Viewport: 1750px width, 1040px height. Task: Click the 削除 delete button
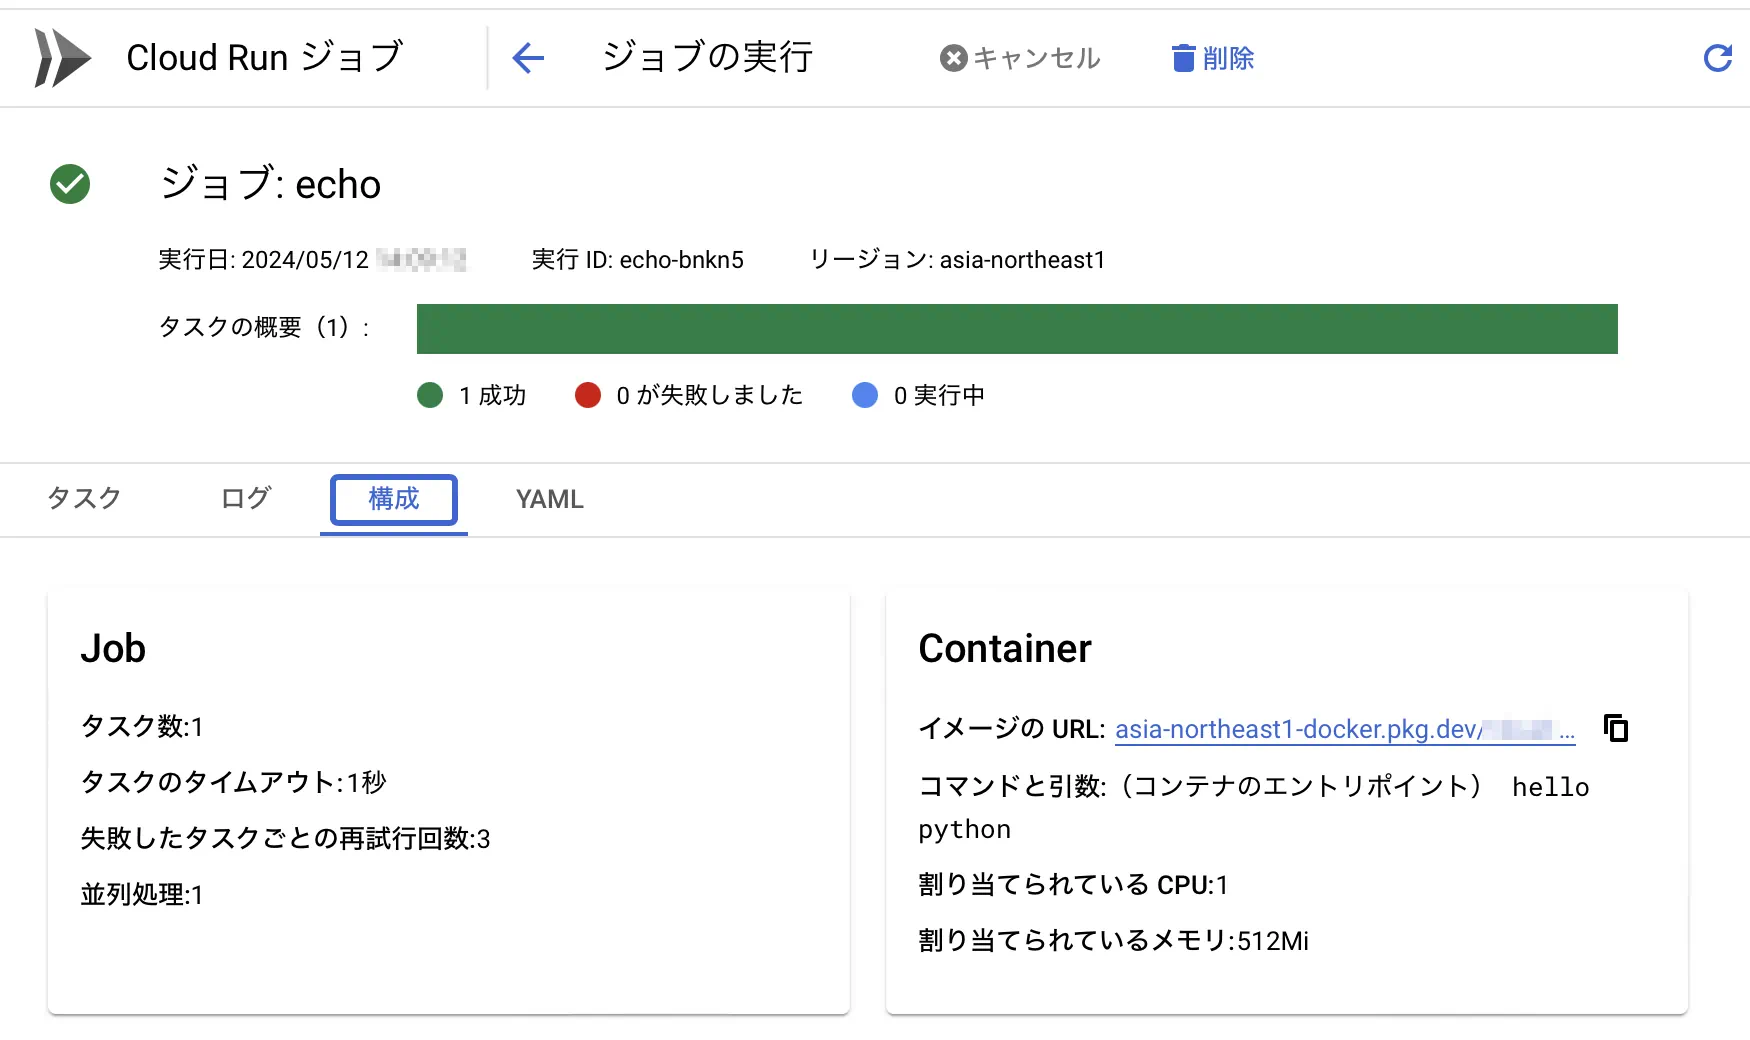[1213, 58]
